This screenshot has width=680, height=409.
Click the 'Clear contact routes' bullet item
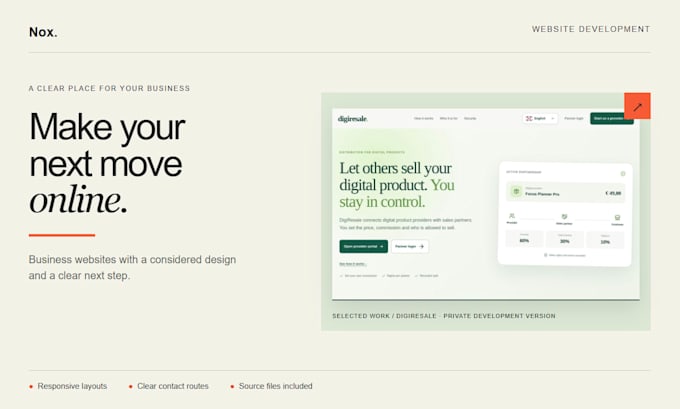point(169,386)
